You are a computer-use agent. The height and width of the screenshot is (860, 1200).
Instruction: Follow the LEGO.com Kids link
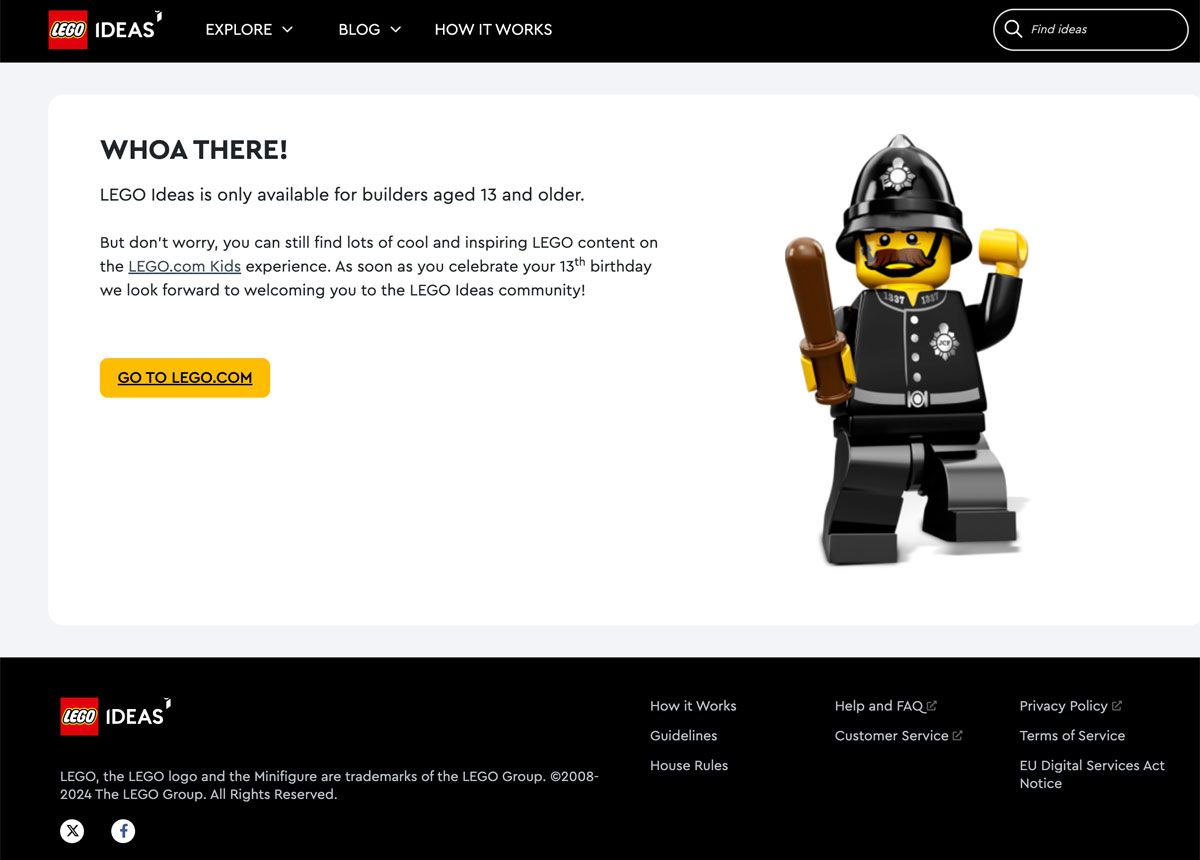pos(184,266)
